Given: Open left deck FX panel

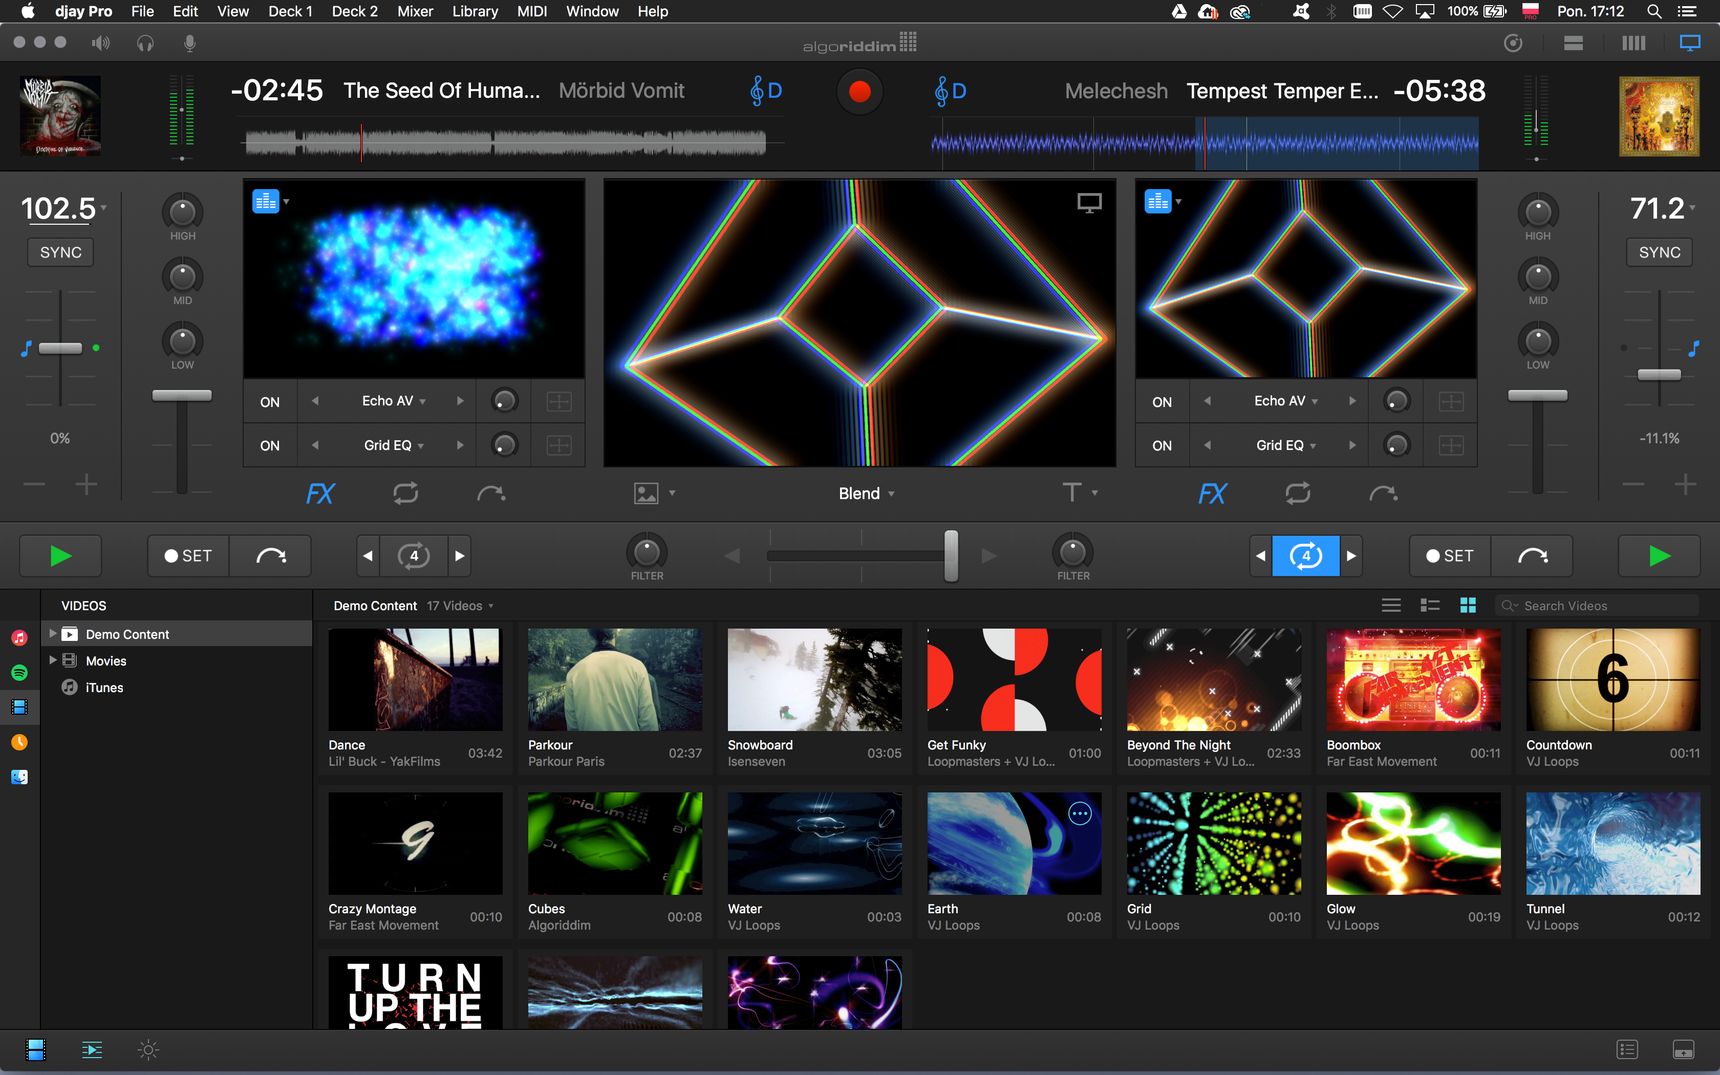Looking at the screenshot, I should (x=320, y=493).
